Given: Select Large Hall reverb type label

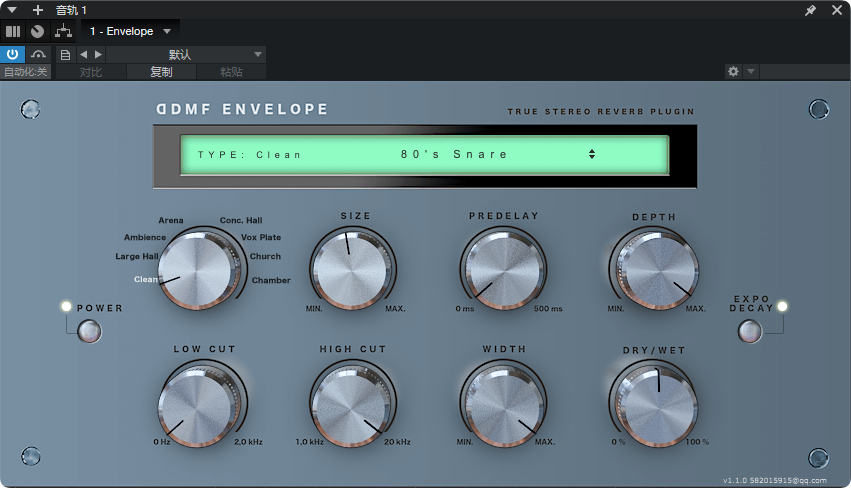Looking at the screenshot, I should 137,256.
